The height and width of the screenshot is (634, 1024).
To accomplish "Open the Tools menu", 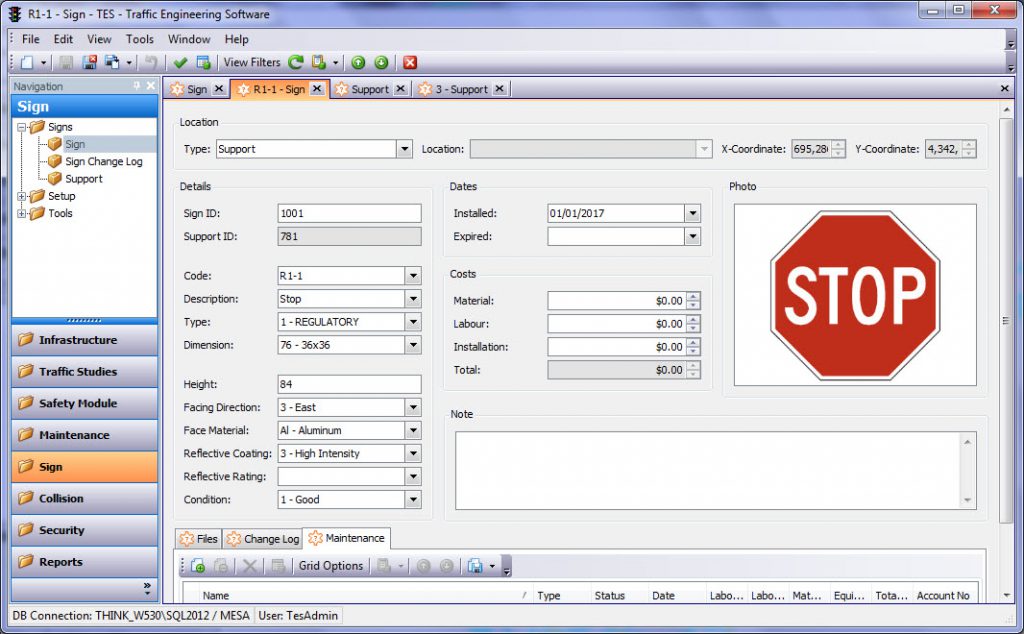I will (139, 39).
